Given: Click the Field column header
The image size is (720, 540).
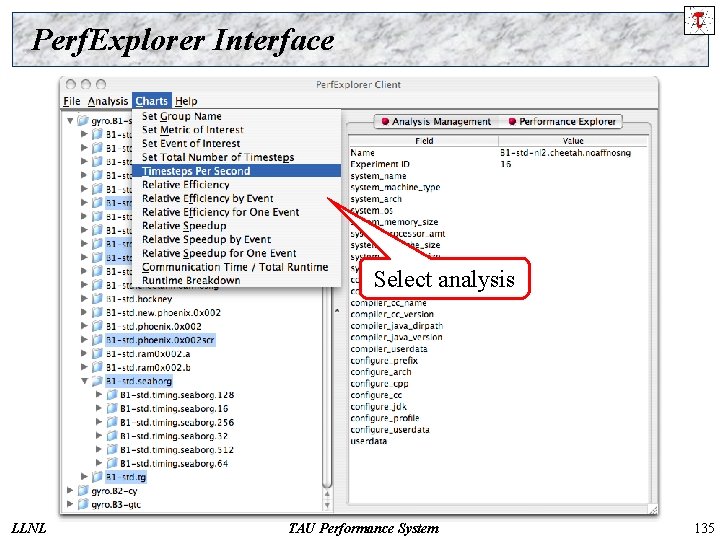Looking at the screenshot, I should click(424, 141).
